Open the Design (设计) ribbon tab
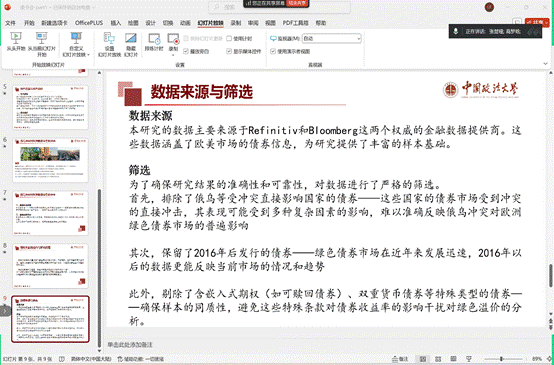Screen dimensions: 554x365 151,23
